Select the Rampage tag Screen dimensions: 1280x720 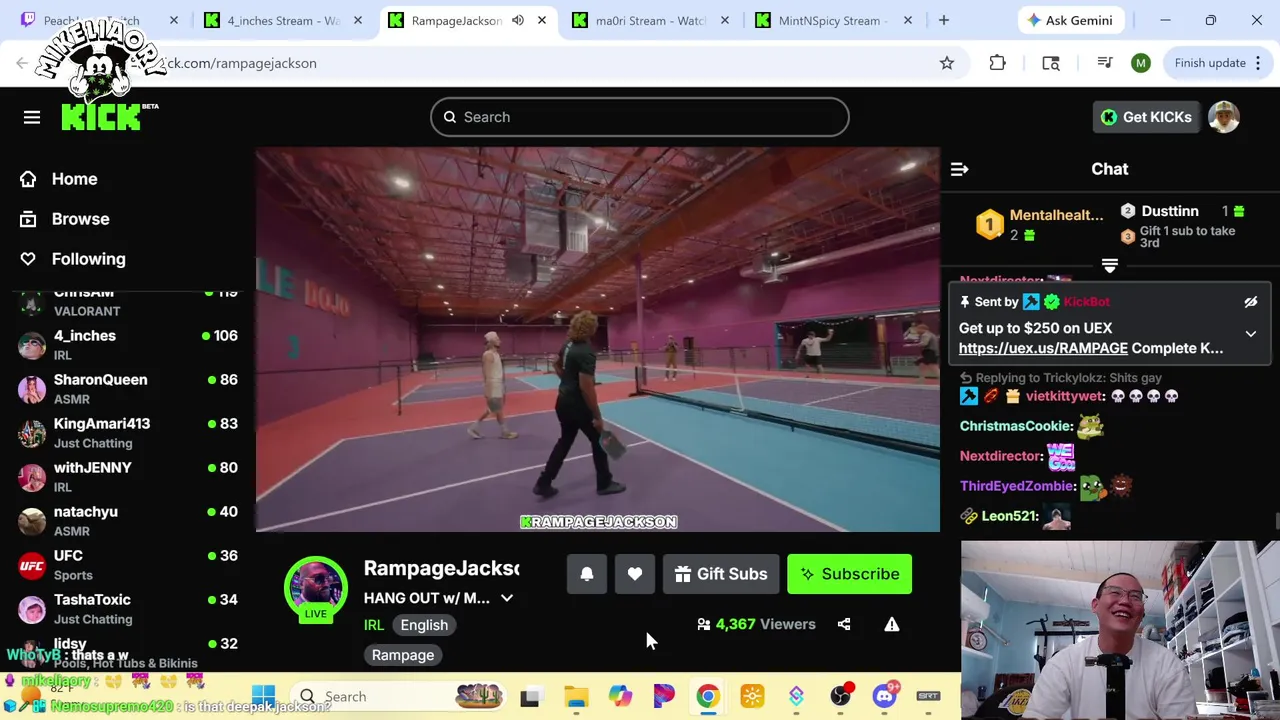coord(403,655)
